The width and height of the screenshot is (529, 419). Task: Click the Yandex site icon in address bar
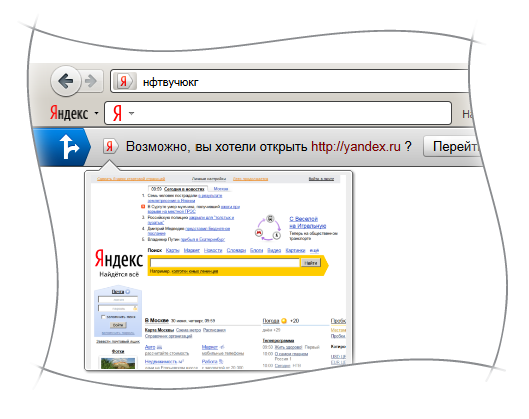(124, 81)
